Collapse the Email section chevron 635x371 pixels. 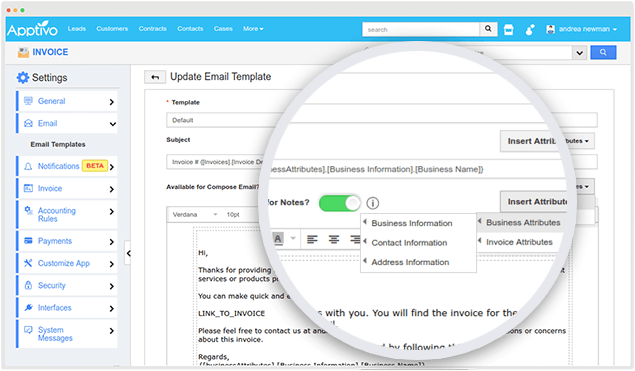[113, 124]
